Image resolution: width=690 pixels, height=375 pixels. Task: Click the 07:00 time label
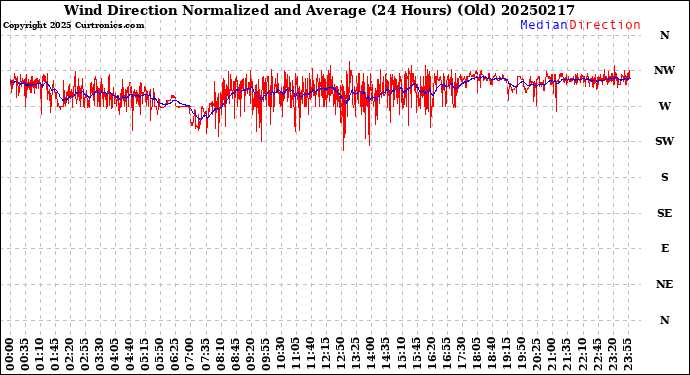(190, 355)
